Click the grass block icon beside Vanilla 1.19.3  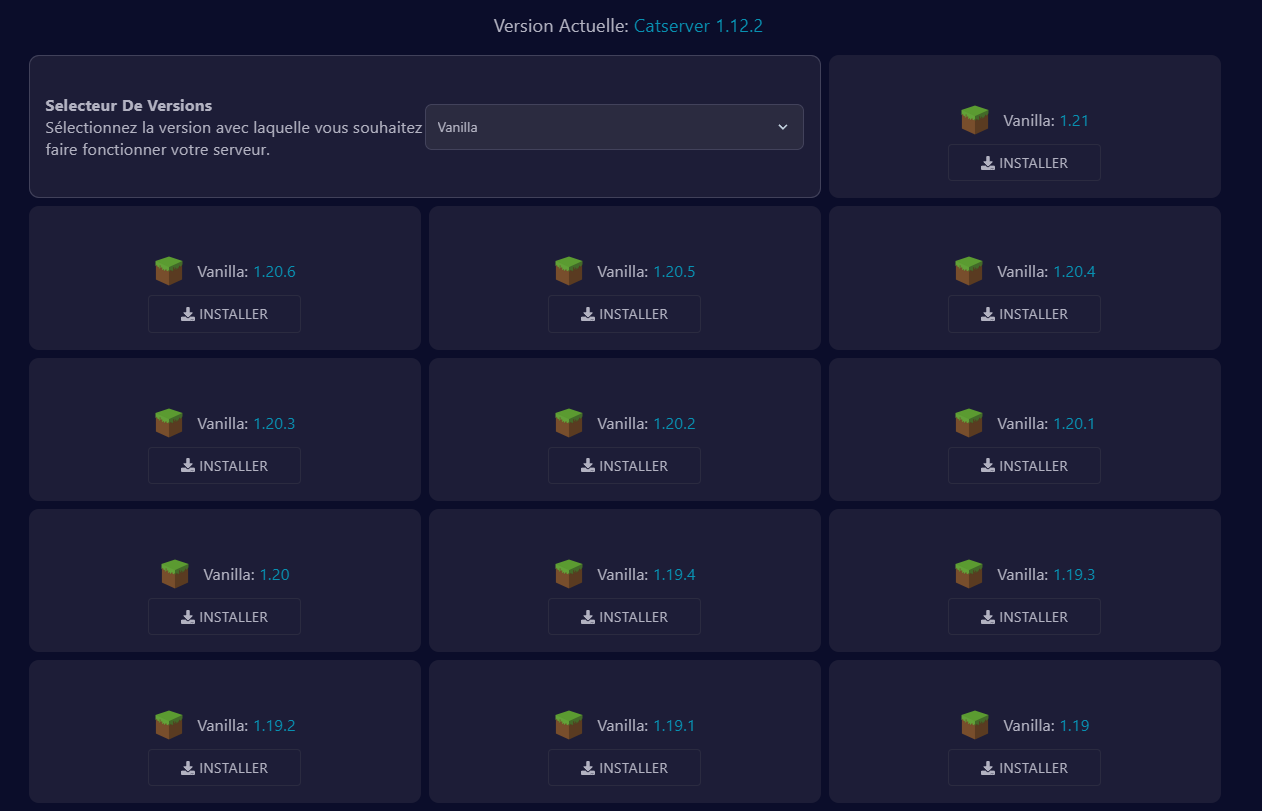click(969, 574)
